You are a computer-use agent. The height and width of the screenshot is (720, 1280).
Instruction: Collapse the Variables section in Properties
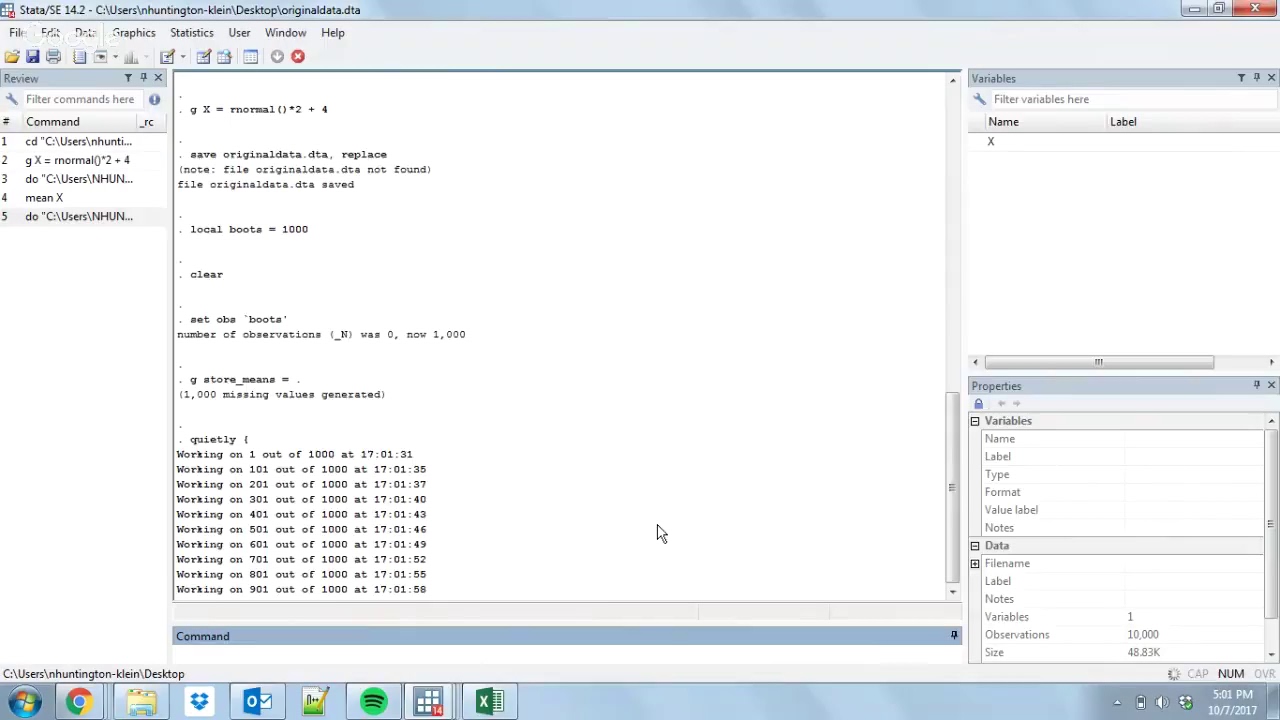tap(975, 421)
